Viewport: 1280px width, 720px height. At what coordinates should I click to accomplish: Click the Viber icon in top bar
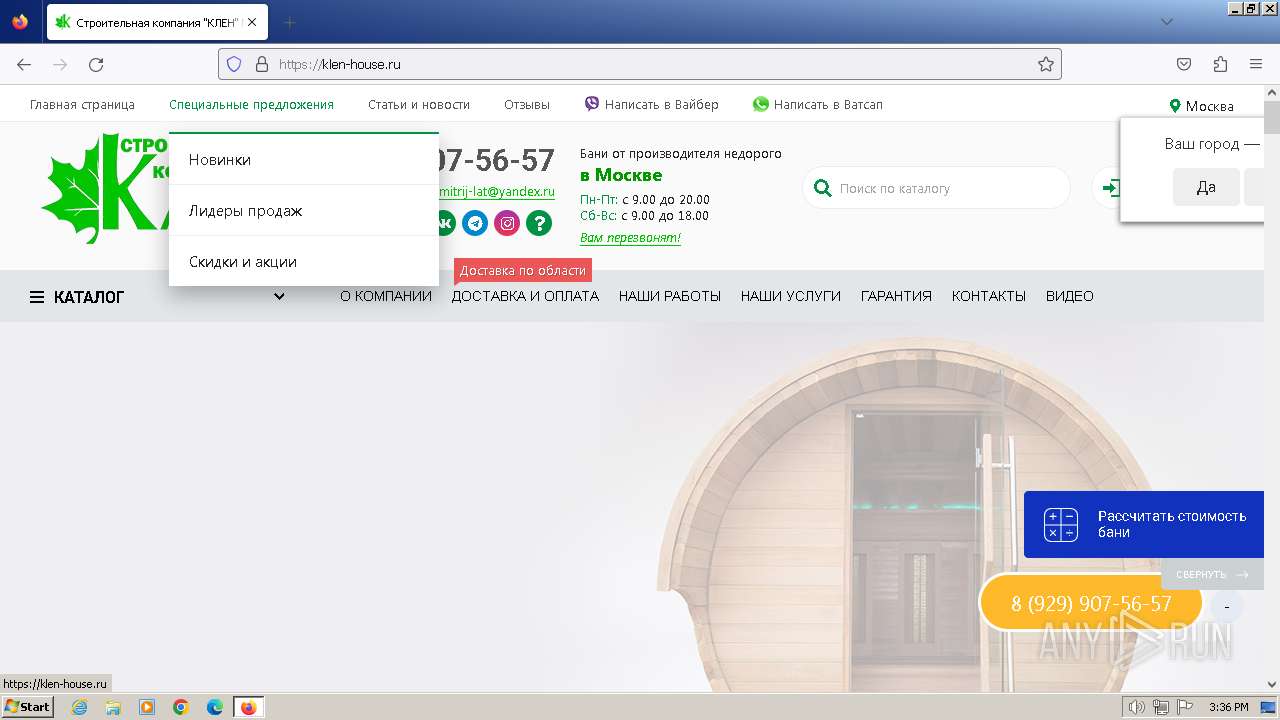(592, 104)
